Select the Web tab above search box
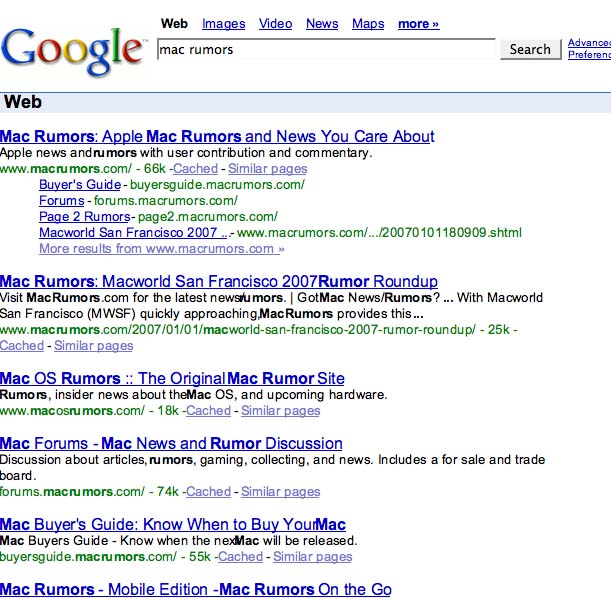Image resolution: width=611 pixels, height=598 pixels. (x=174, y=23)
